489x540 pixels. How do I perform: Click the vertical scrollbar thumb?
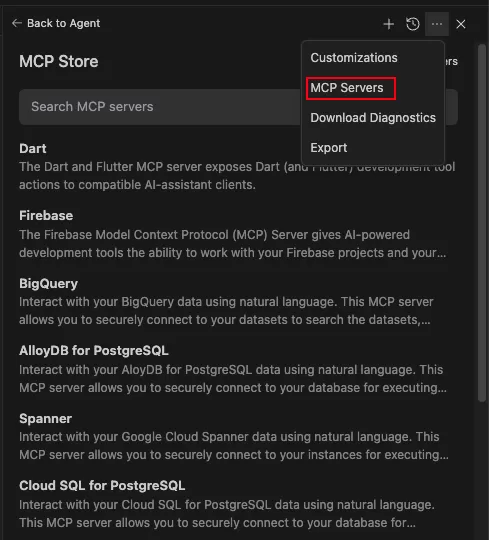pyautogui.click(x=482, y=223)
